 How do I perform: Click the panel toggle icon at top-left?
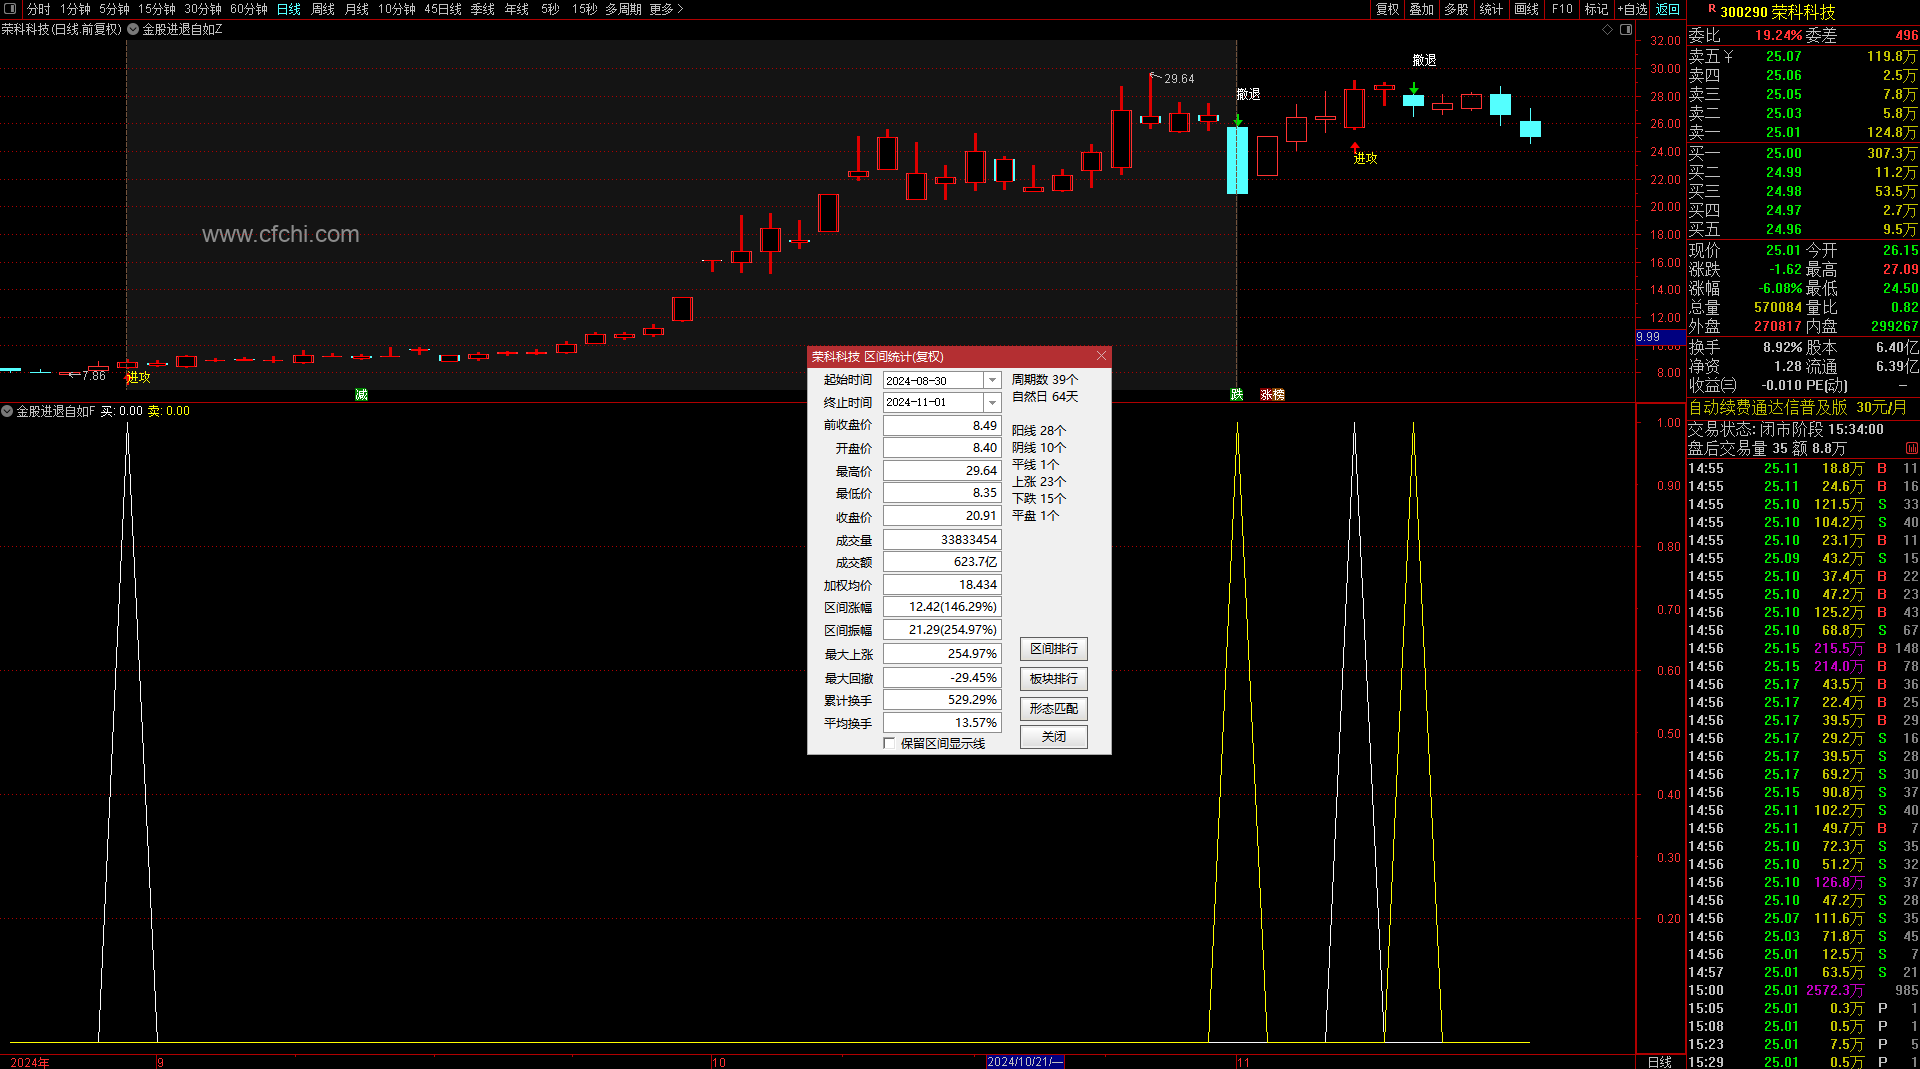[x=11, y=9]
